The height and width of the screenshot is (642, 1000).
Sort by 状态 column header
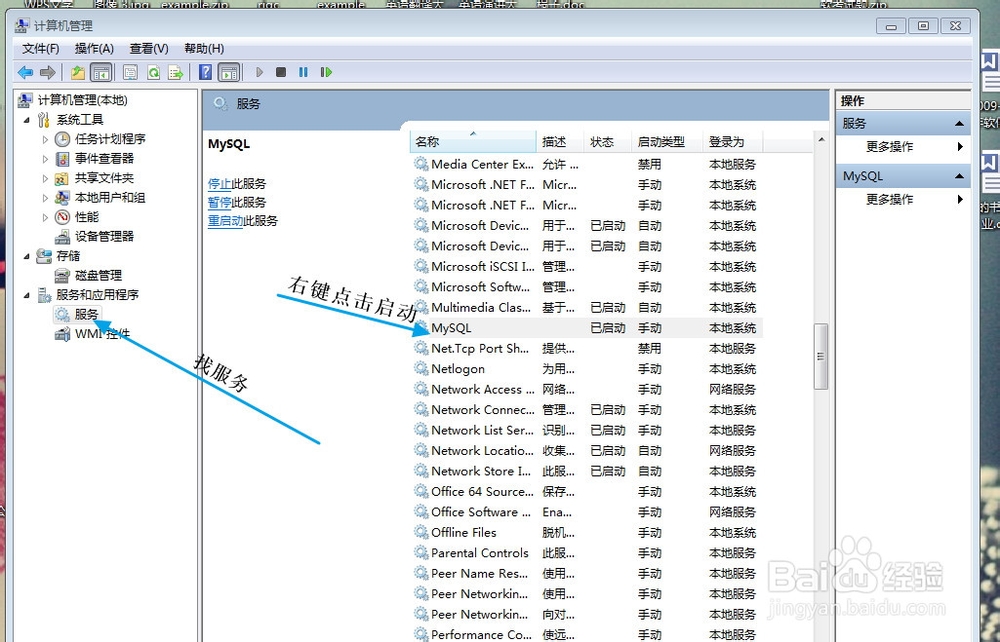coord(608,142)
